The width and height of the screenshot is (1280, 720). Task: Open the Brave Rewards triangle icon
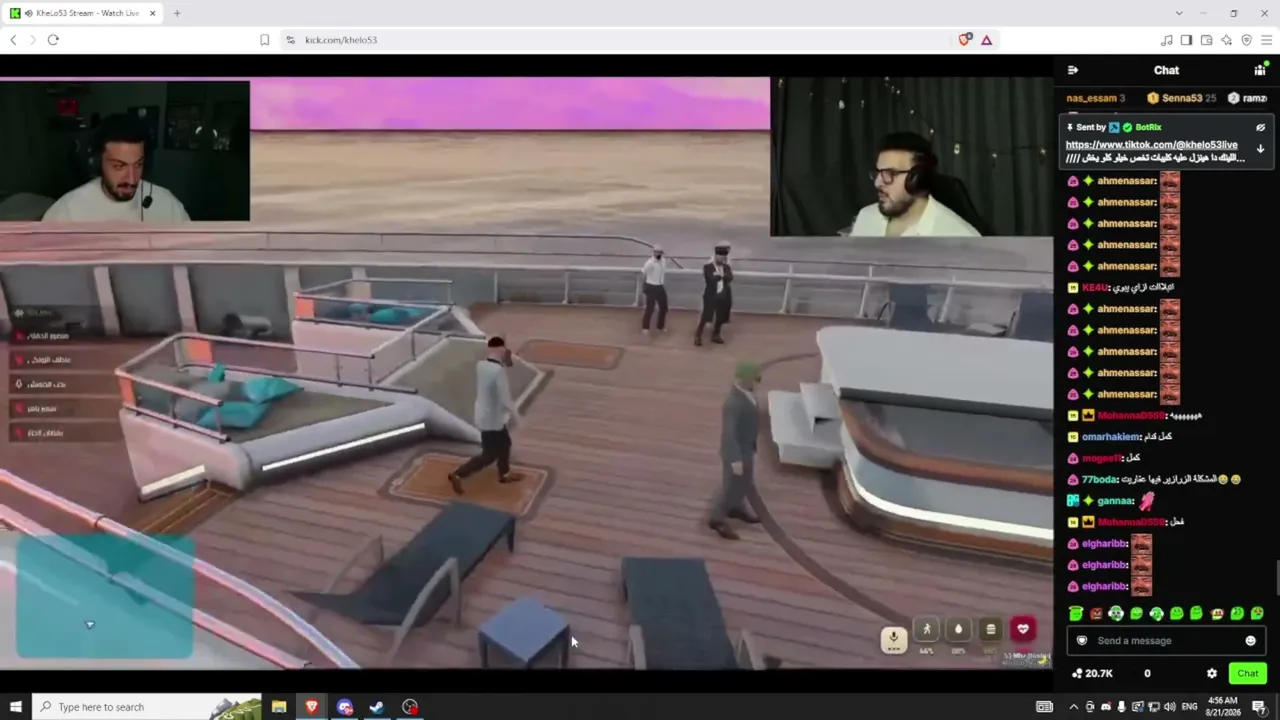click(986, 40)
